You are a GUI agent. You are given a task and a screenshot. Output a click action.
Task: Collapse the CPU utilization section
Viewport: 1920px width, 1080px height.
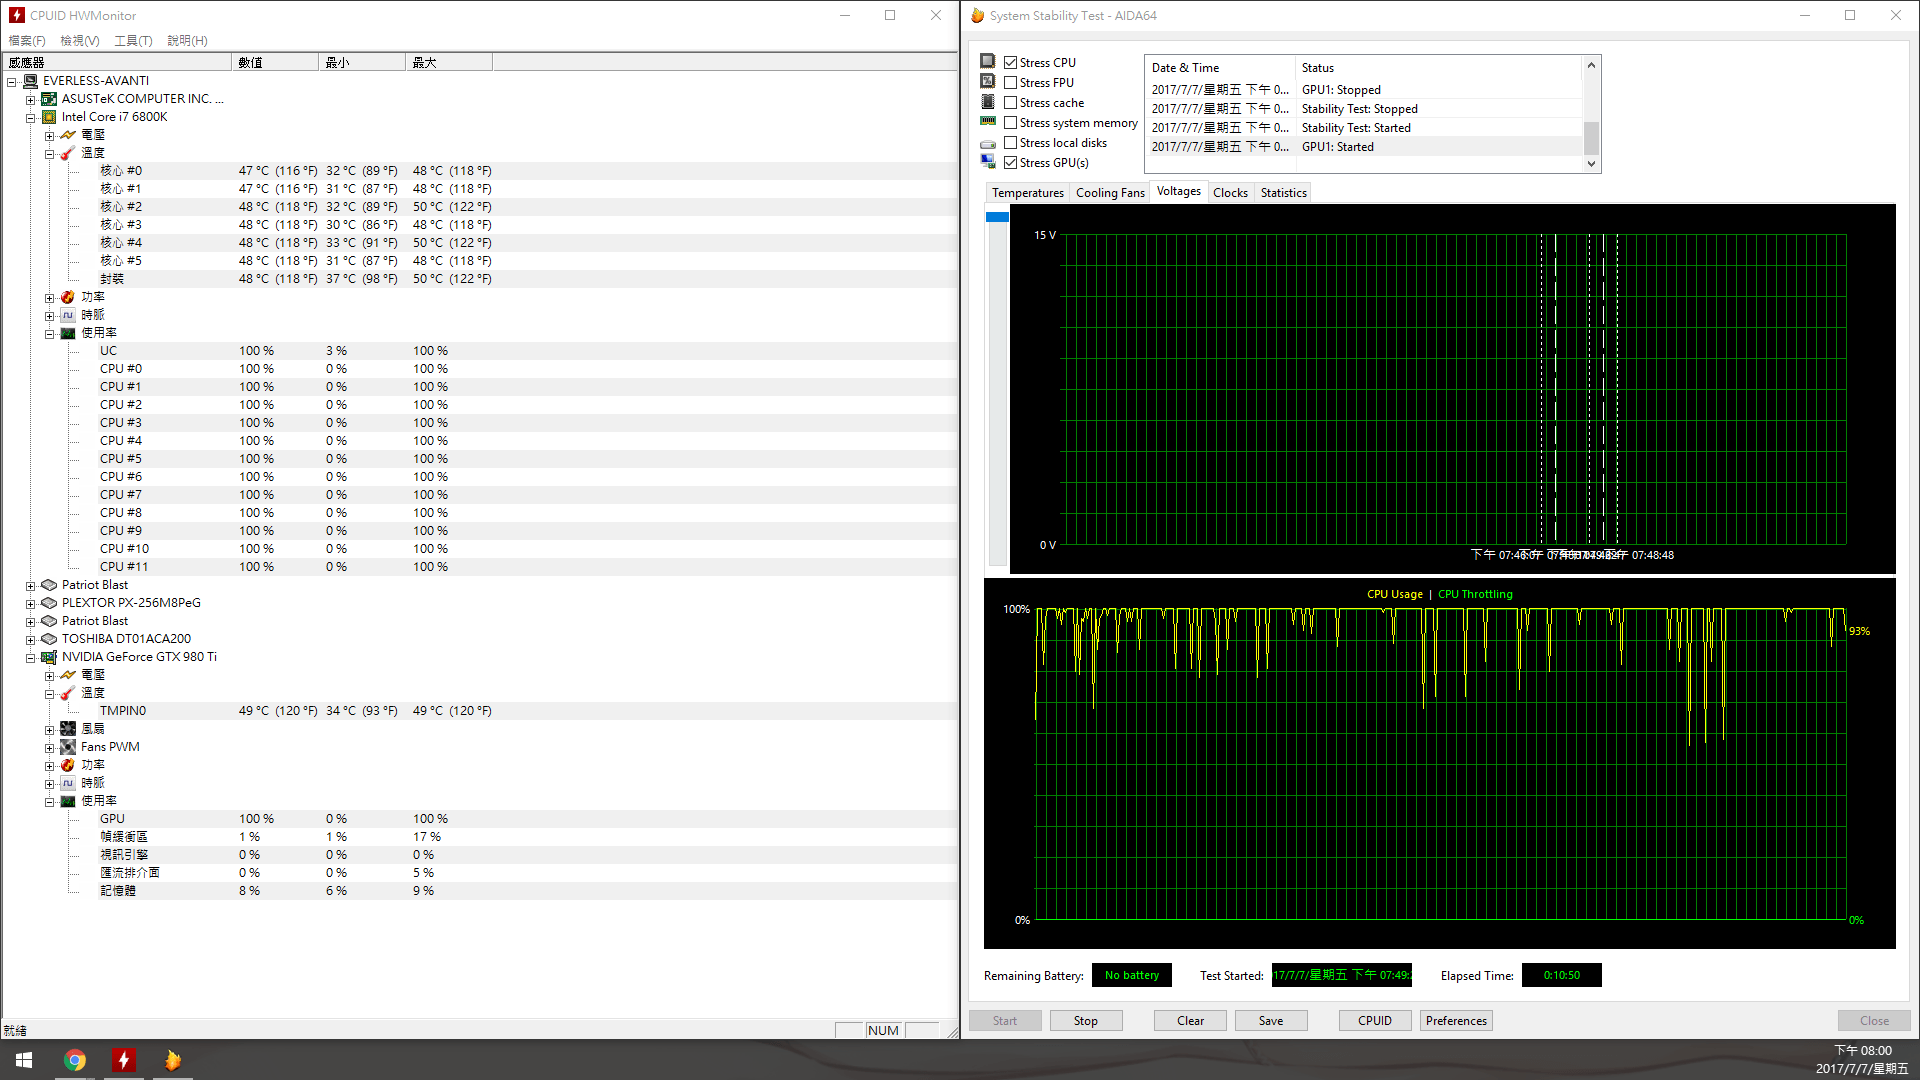(x=50, y=334)
